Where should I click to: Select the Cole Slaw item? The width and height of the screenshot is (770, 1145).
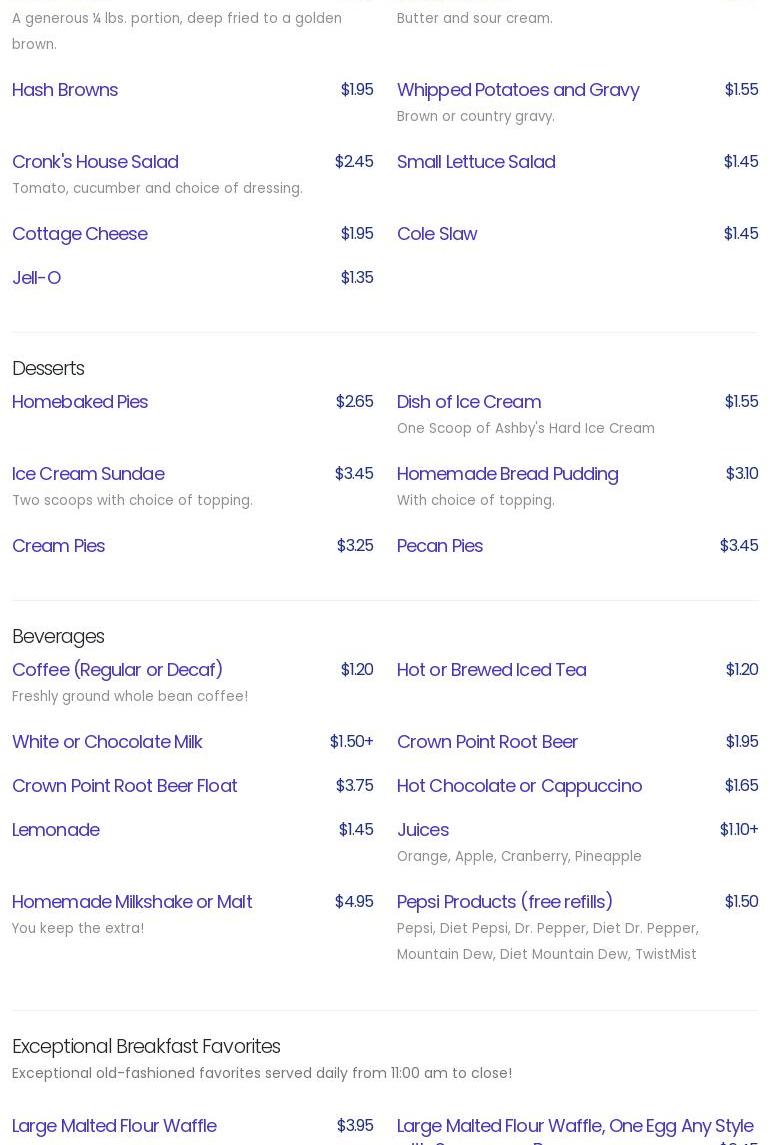coord(437,234)
